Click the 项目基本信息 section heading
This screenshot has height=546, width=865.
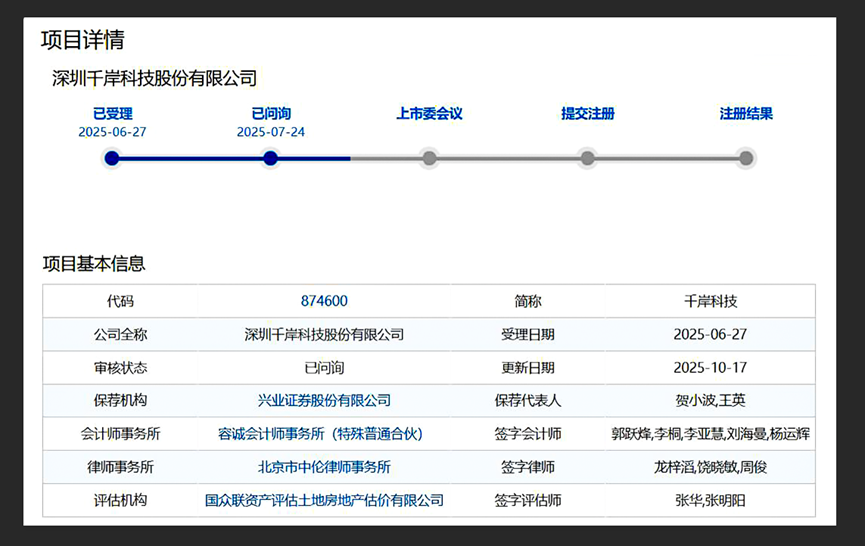pyautogui.click(x=94, y=264)
